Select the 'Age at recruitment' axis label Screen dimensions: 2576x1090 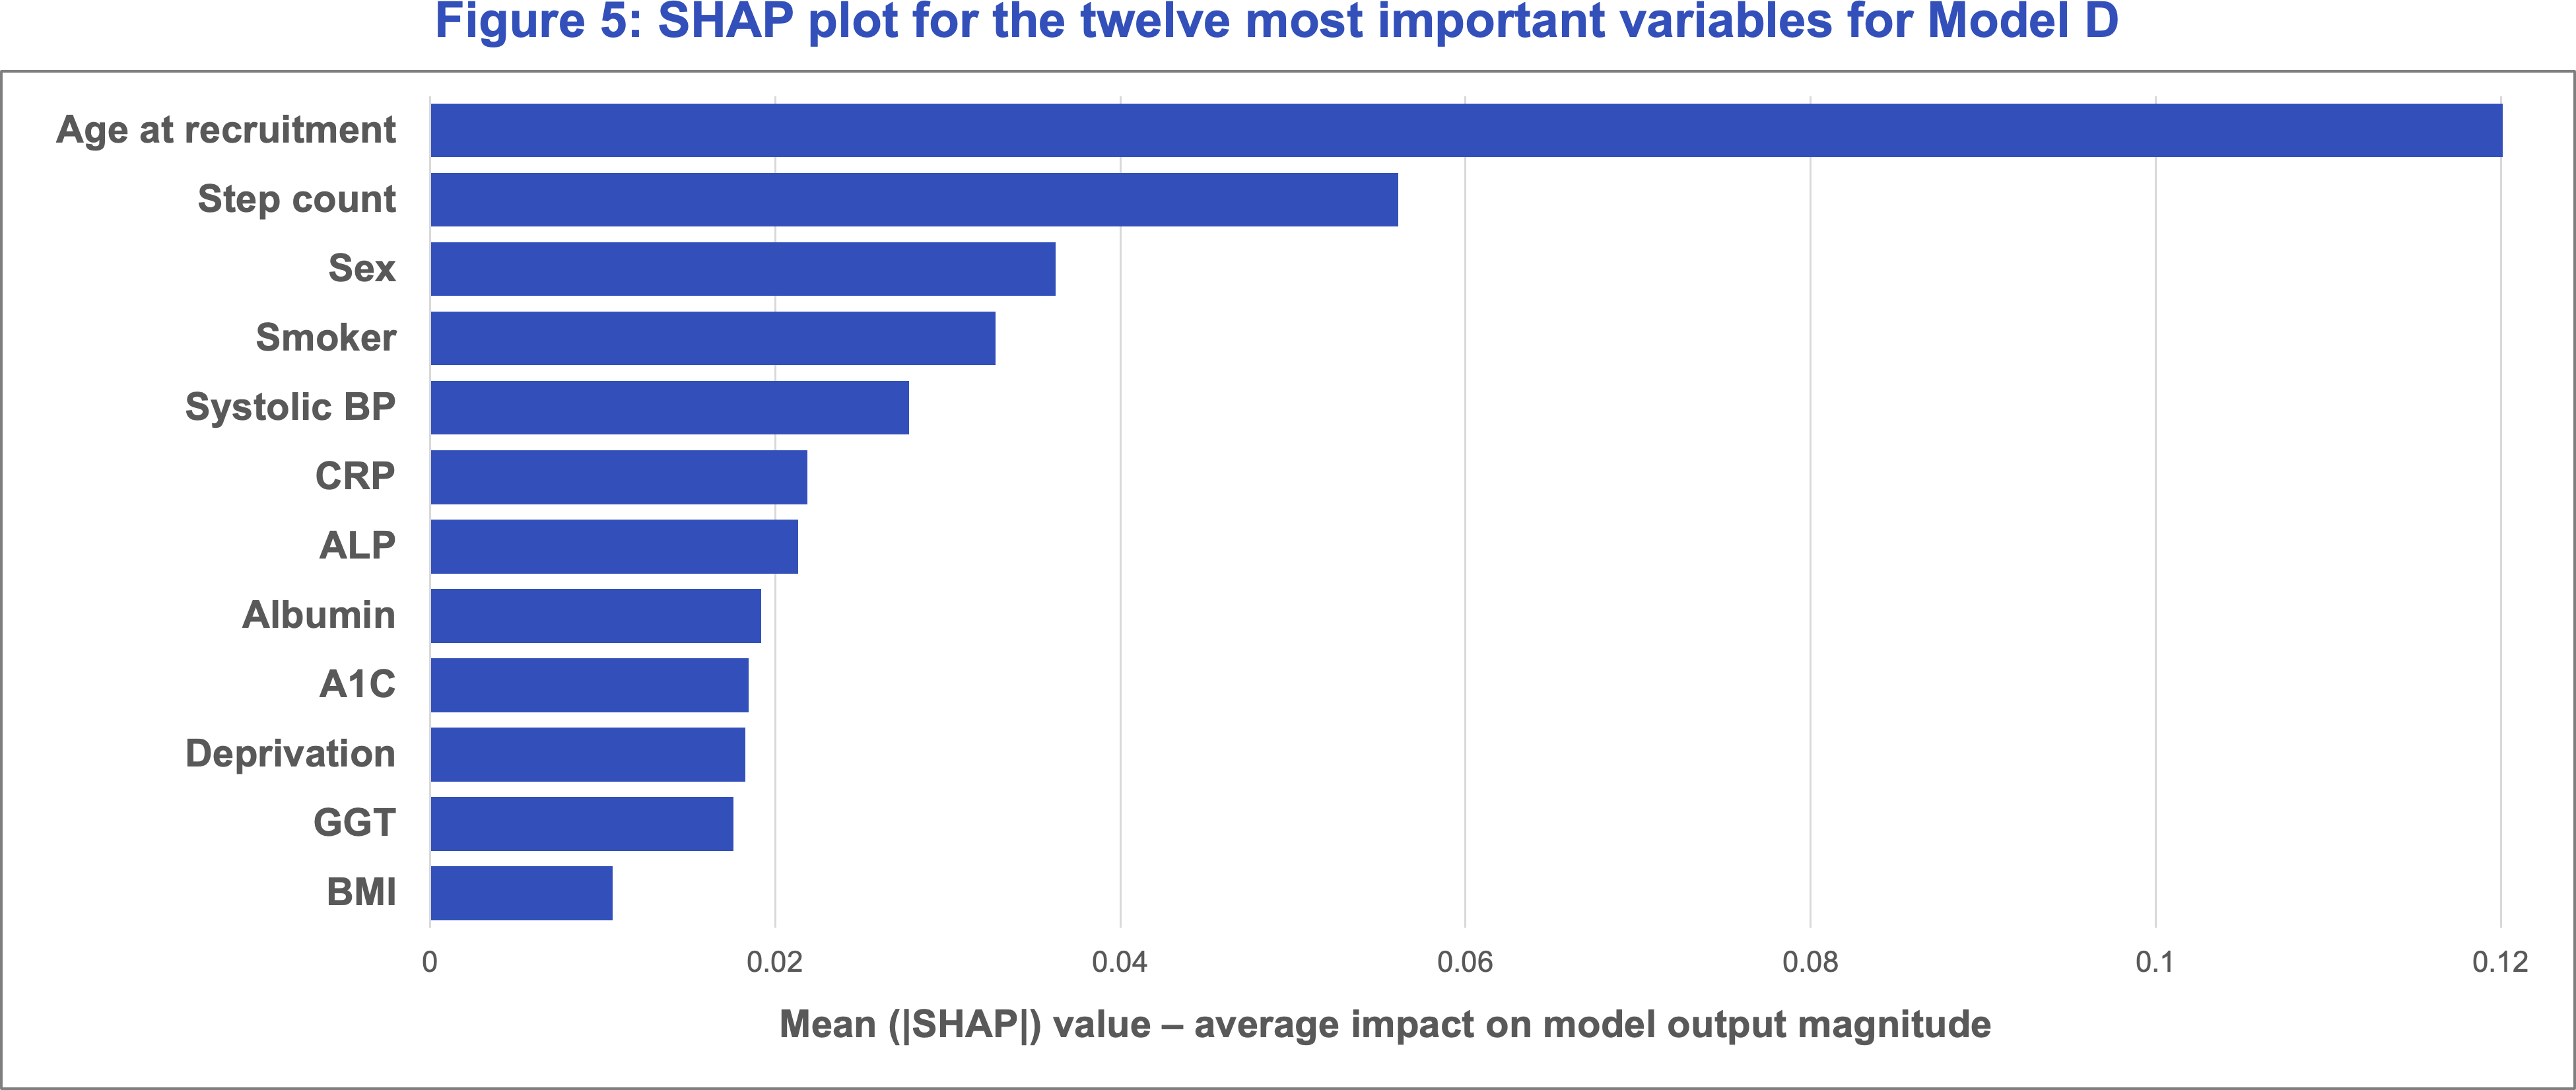pos(226,130)
